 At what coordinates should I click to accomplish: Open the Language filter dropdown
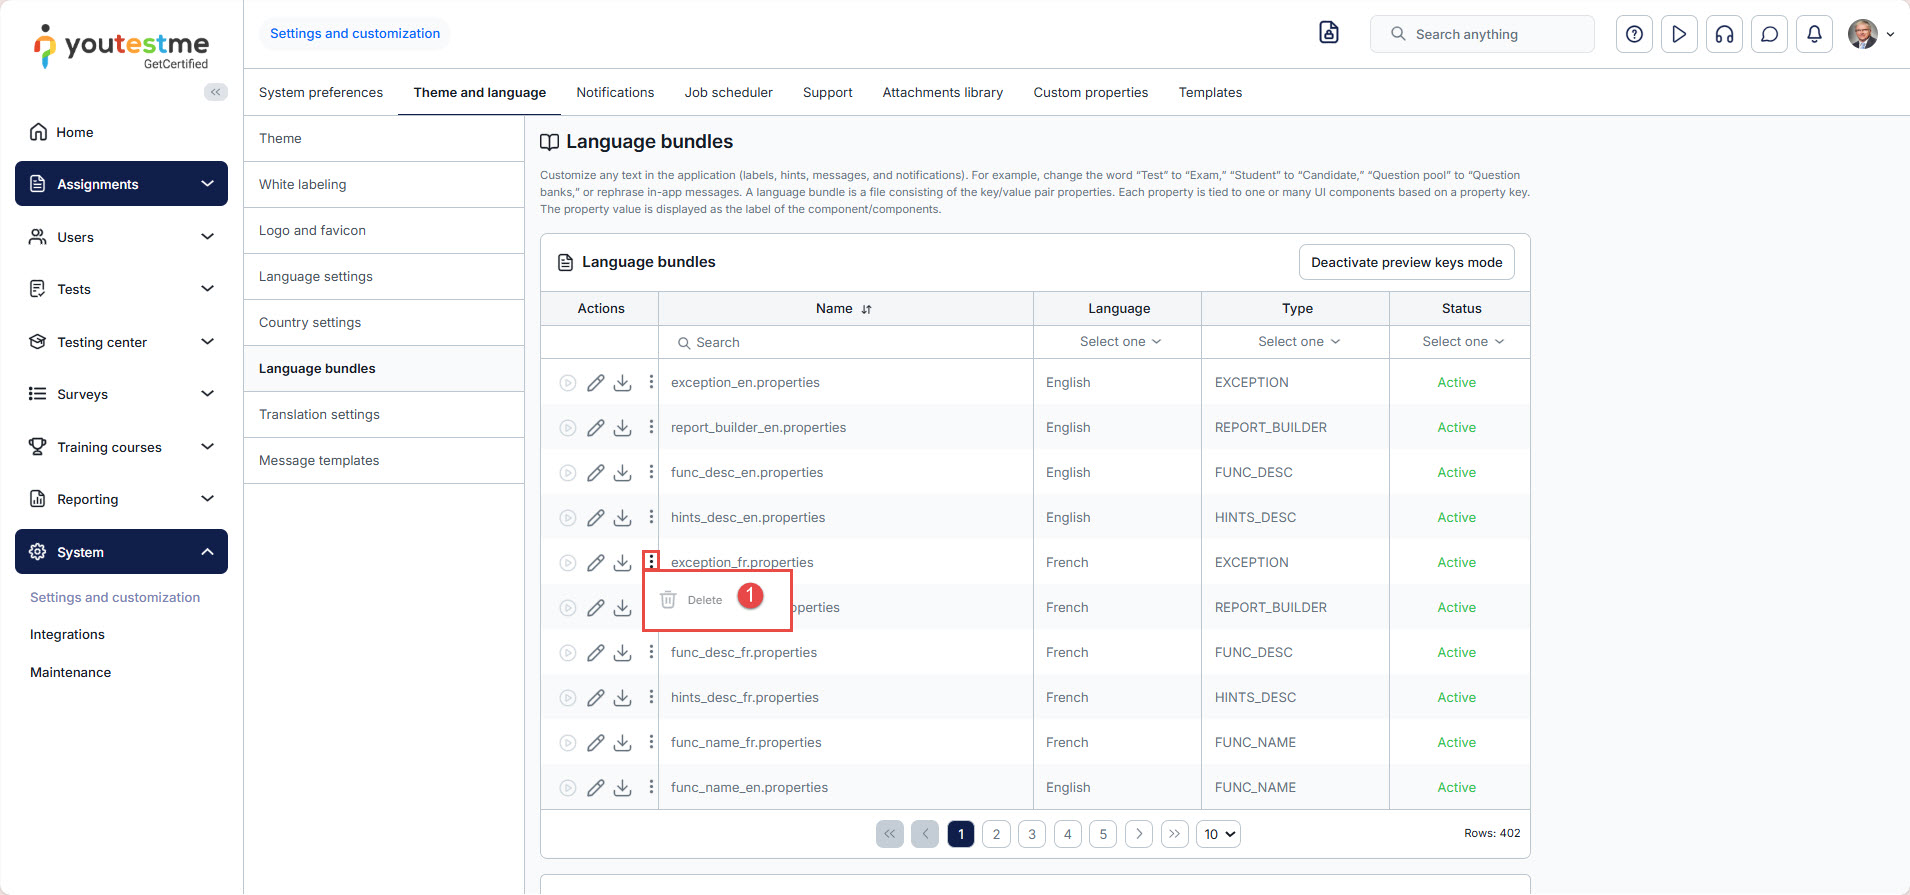tap(1118, 342)
